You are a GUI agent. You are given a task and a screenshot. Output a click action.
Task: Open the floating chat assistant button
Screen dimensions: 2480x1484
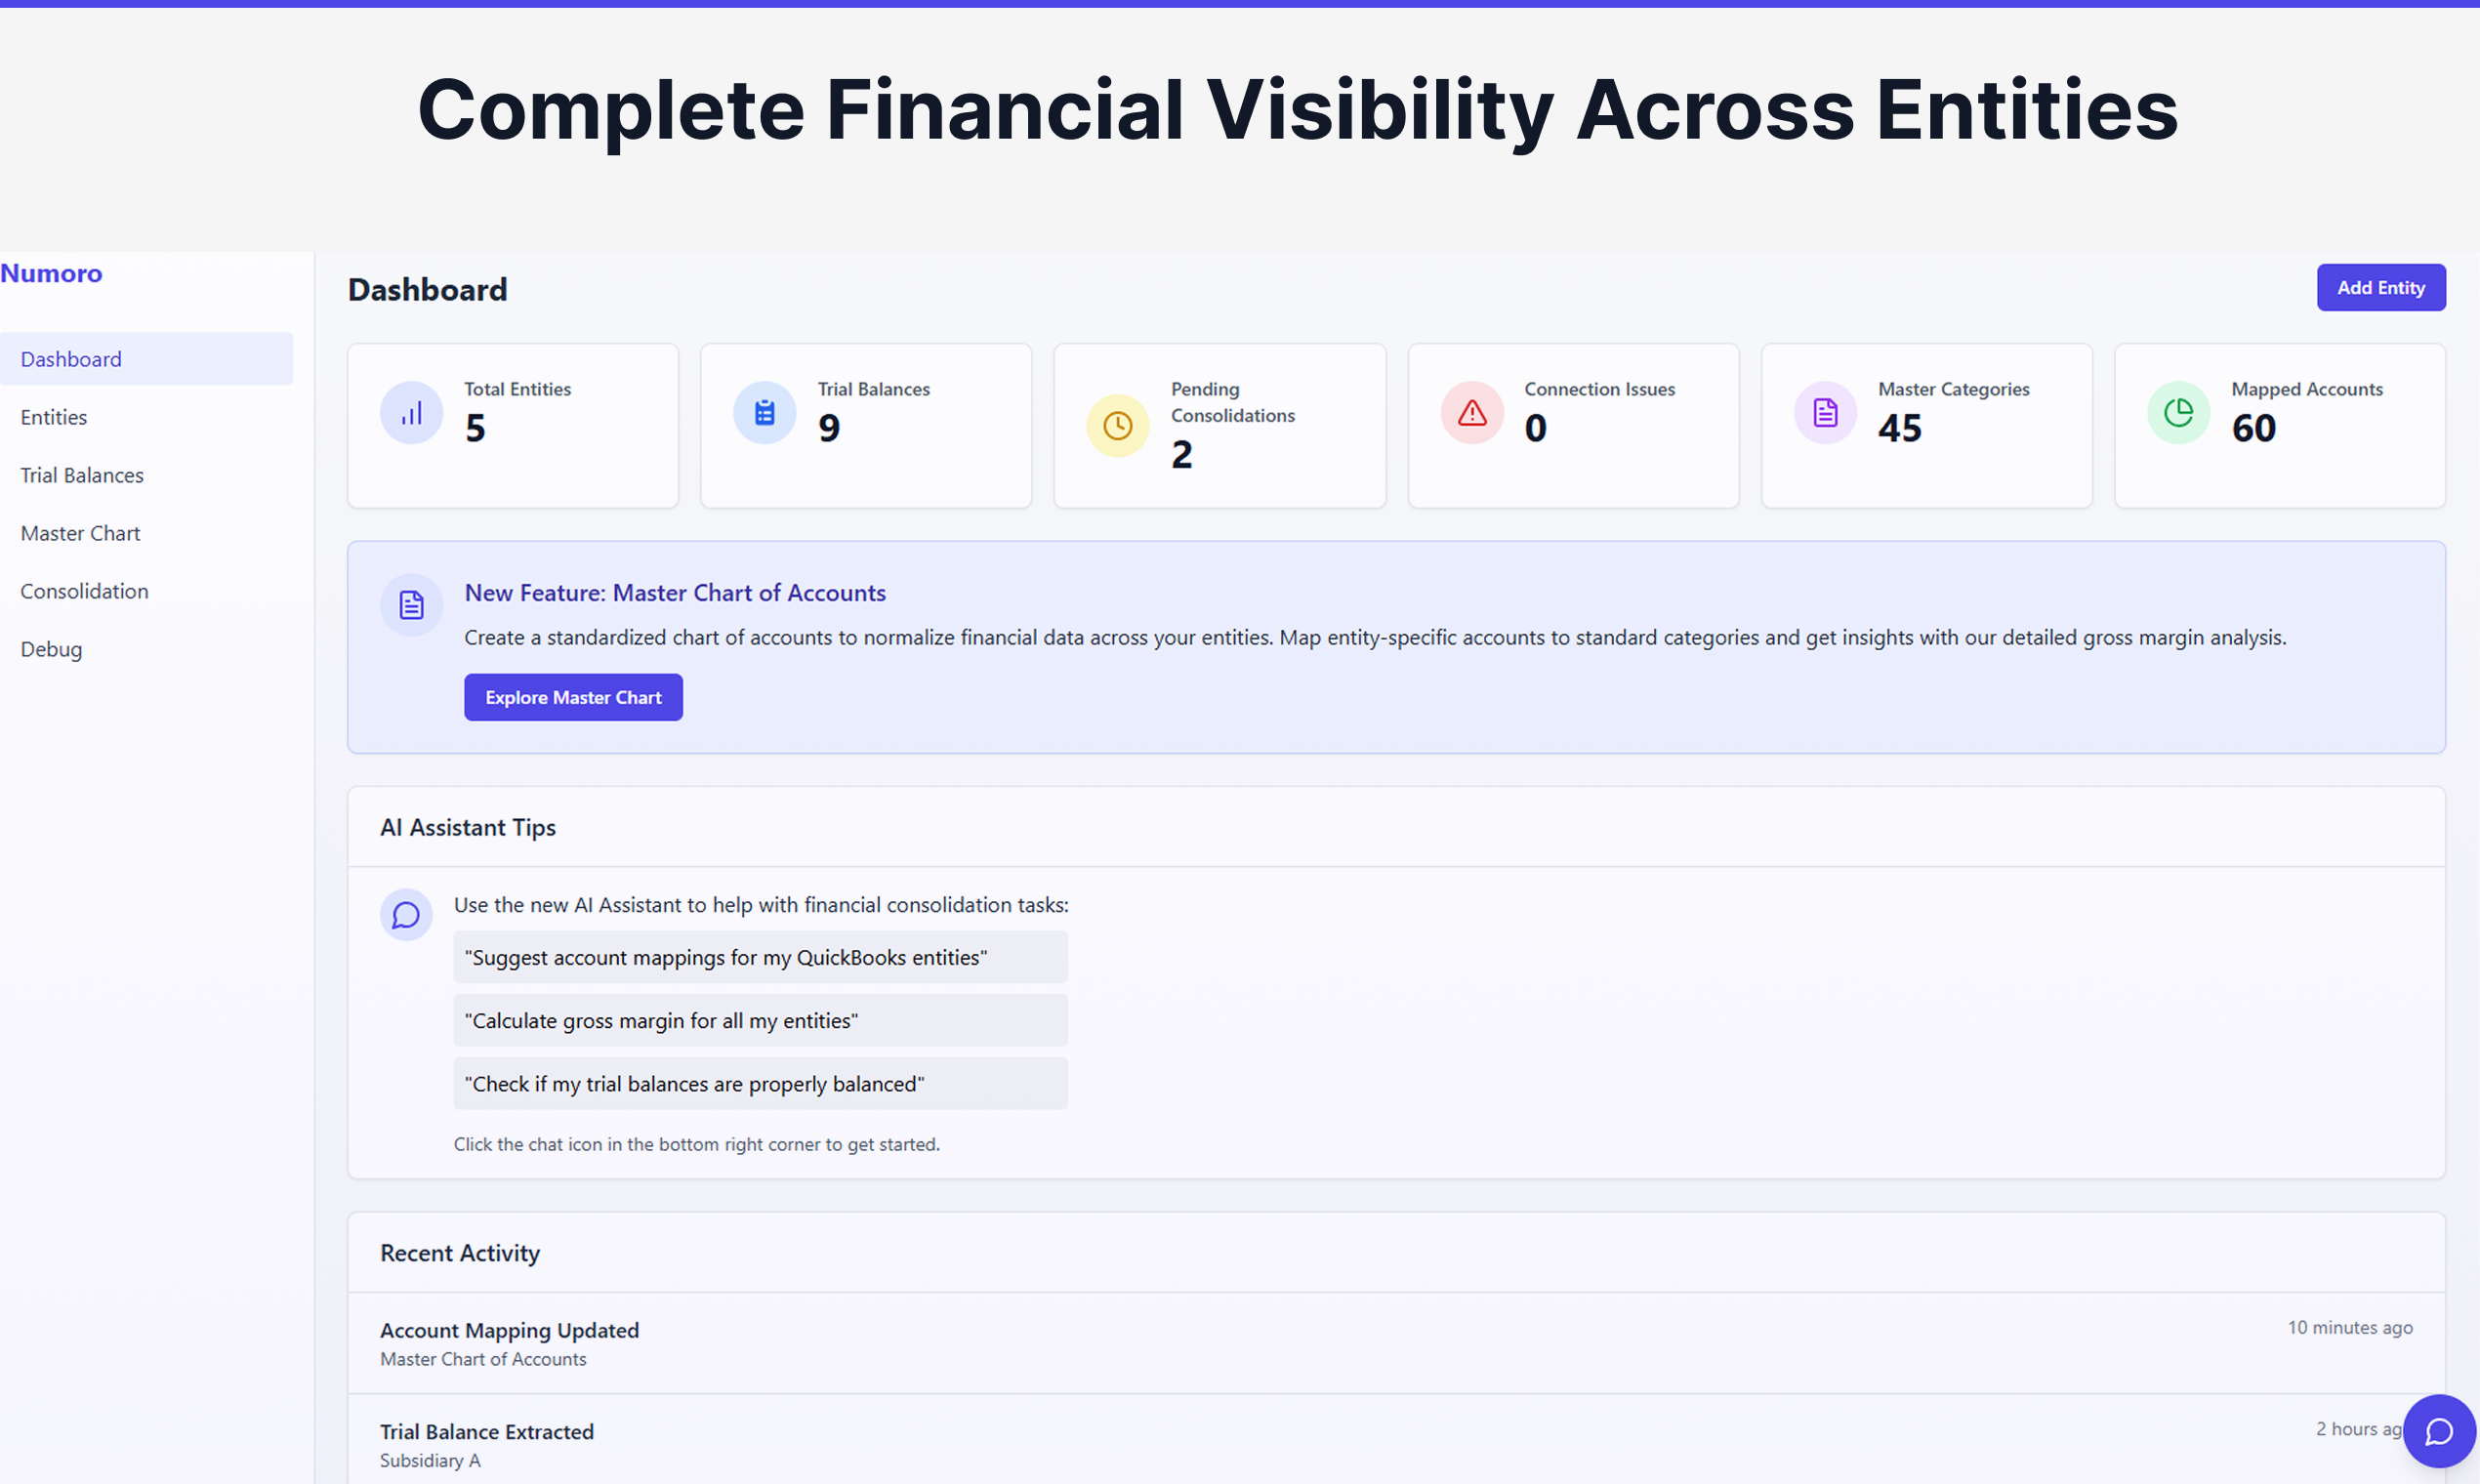2439,1431
